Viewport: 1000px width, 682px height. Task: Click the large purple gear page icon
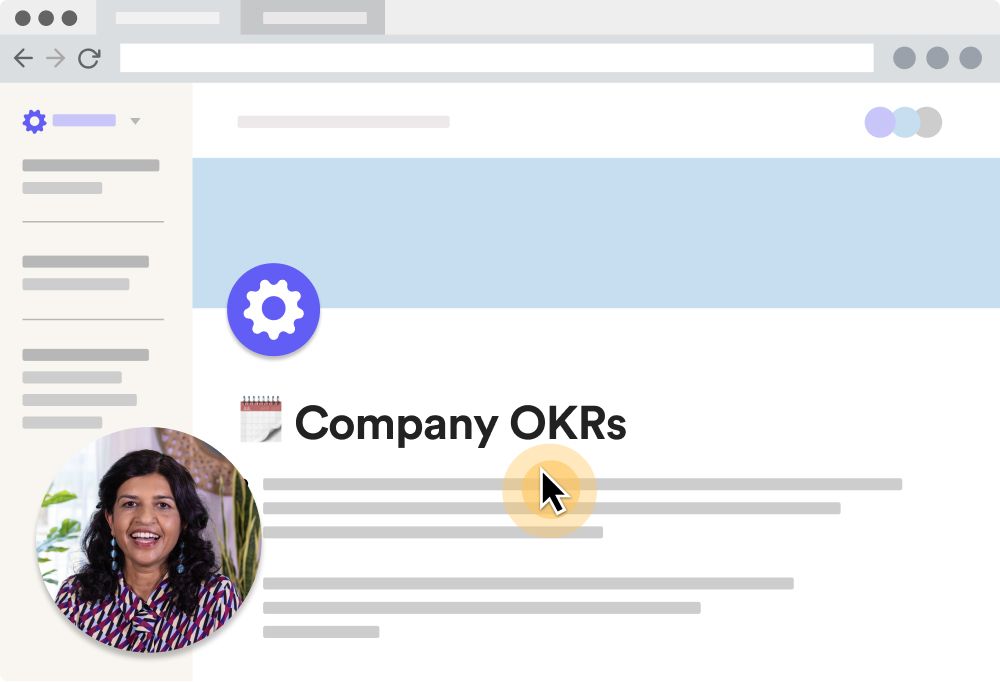pyautogui.click(x=274, y=309)
